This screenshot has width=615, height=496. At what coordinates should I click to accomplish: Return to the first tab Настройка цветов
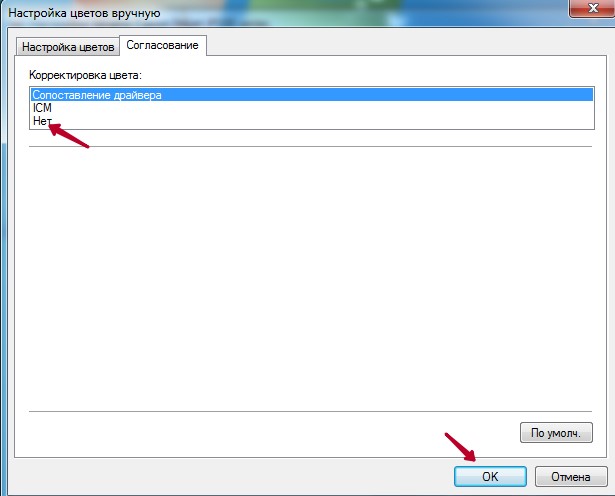[68, 47]
